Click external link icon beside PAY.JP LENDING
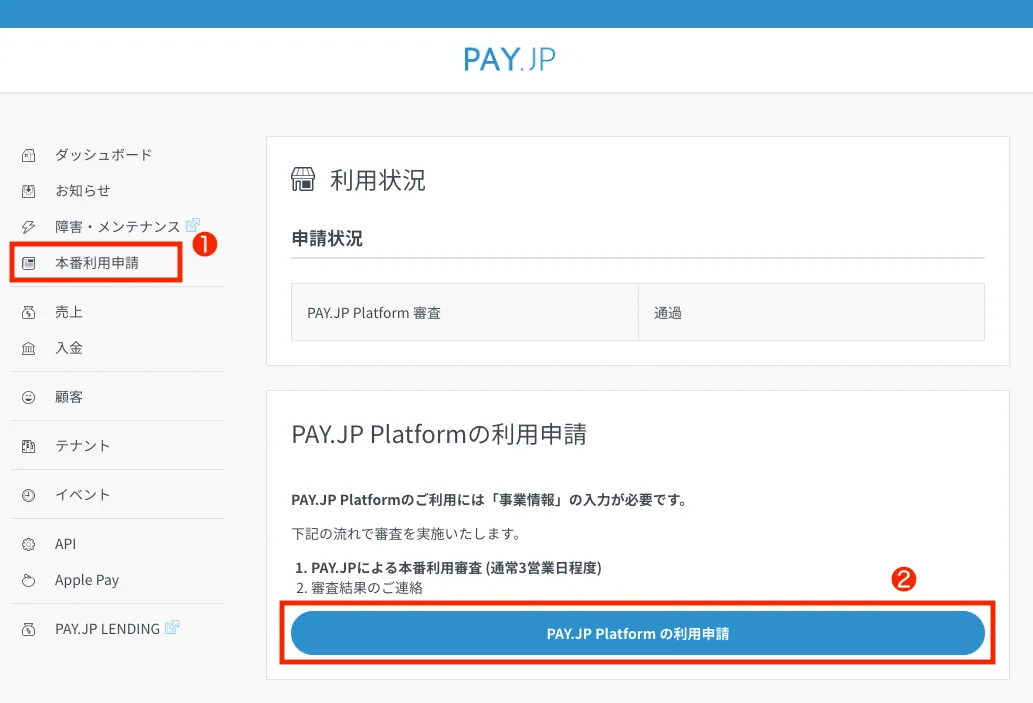This screenshot has height=703, width=1033. pos(172,627)
